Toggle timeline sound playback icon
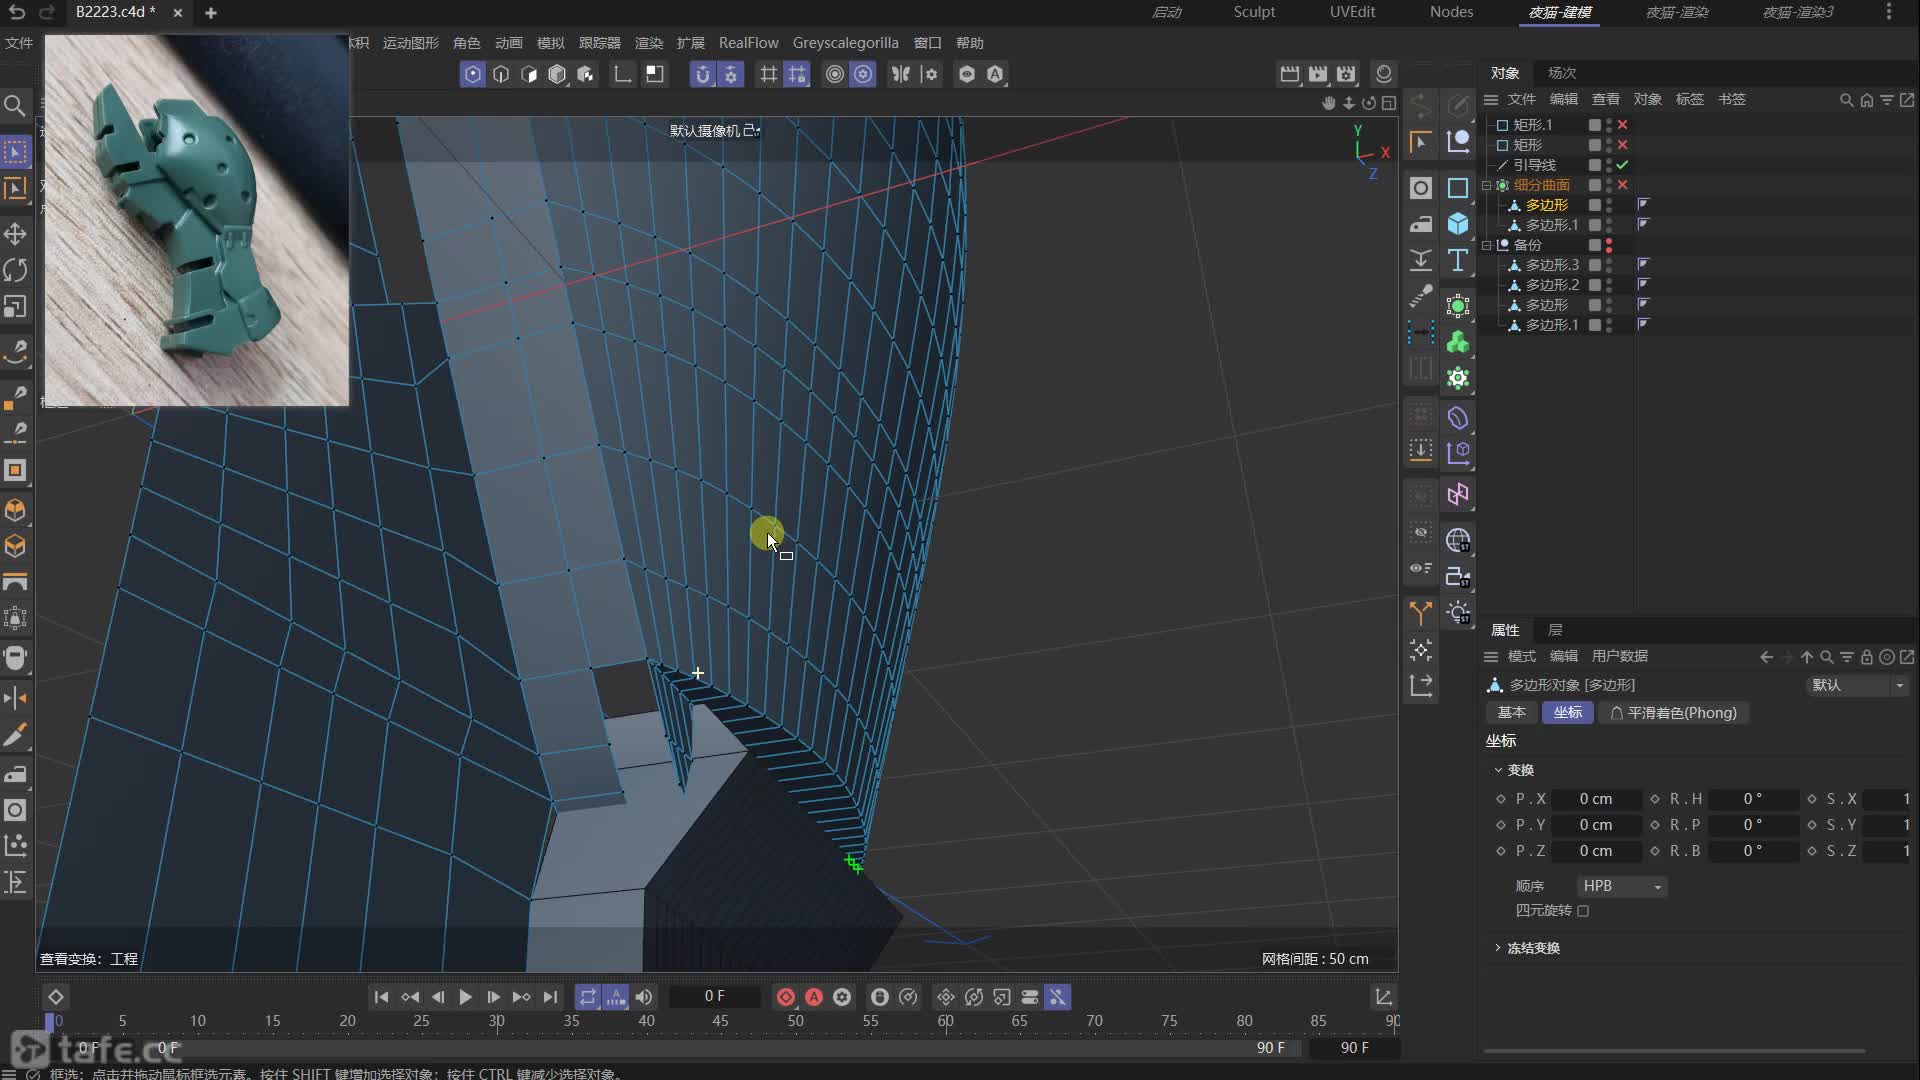 [x=644, y=997]
